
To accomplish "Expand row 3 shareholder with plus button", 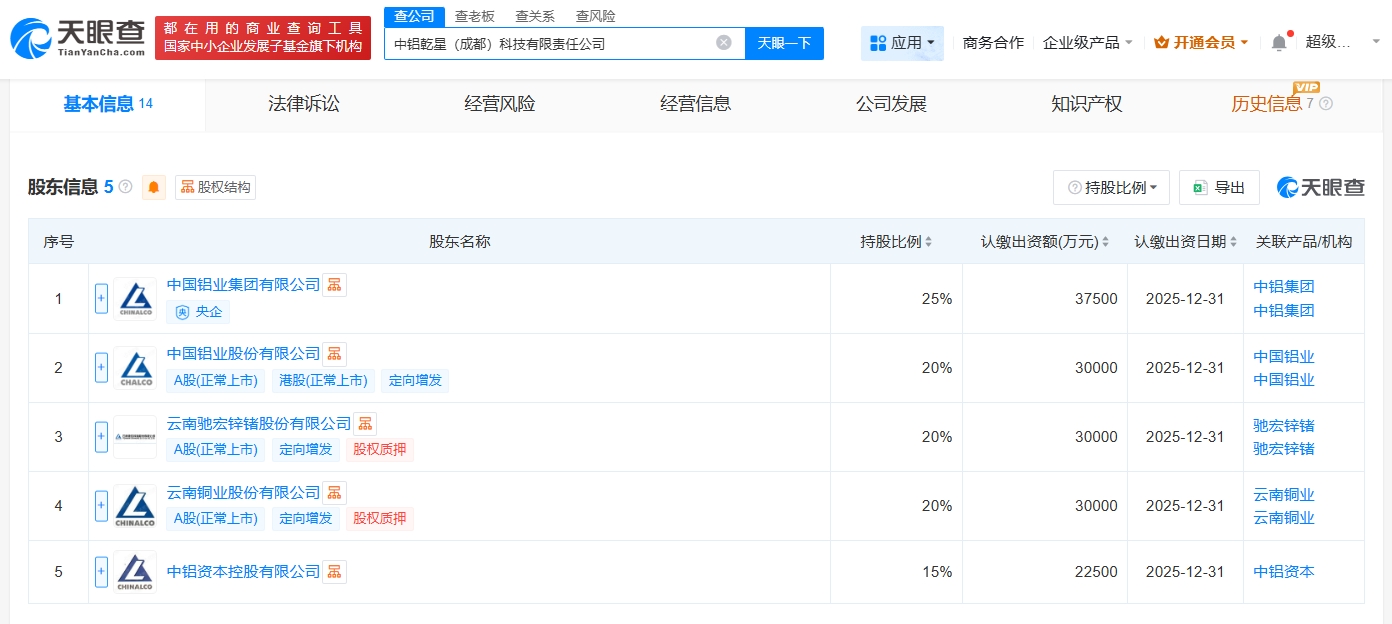I will 101,437.
